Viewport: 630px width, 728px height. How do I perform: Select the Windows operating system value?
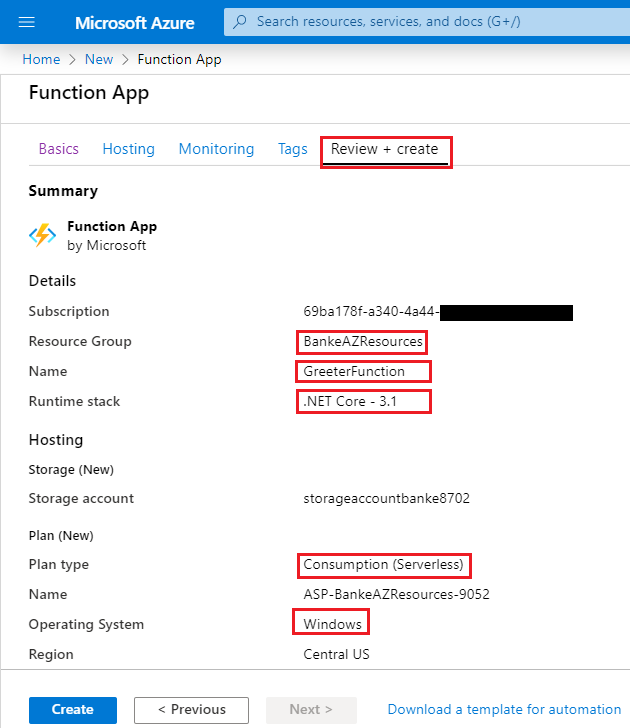332,624
